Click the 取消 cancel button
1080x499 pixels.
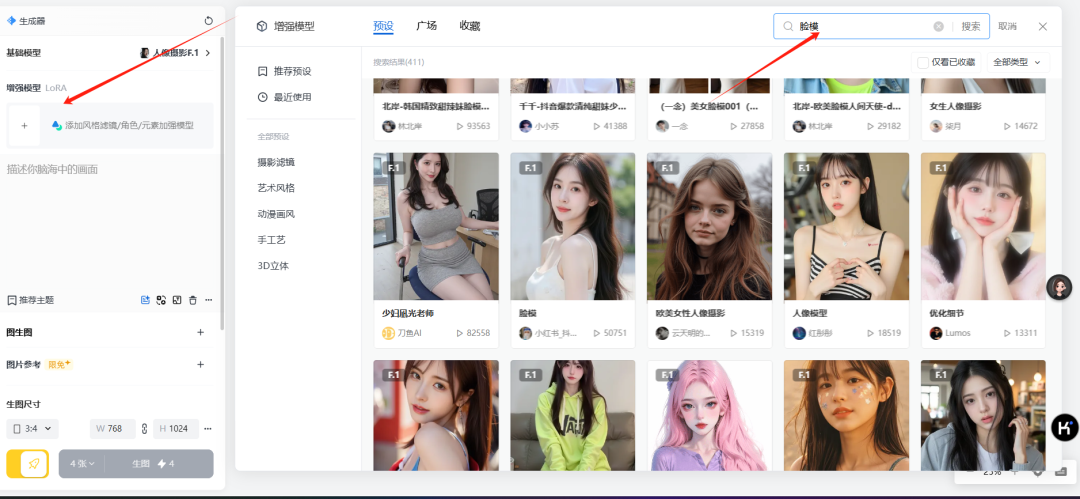(x=1007, y=27)
